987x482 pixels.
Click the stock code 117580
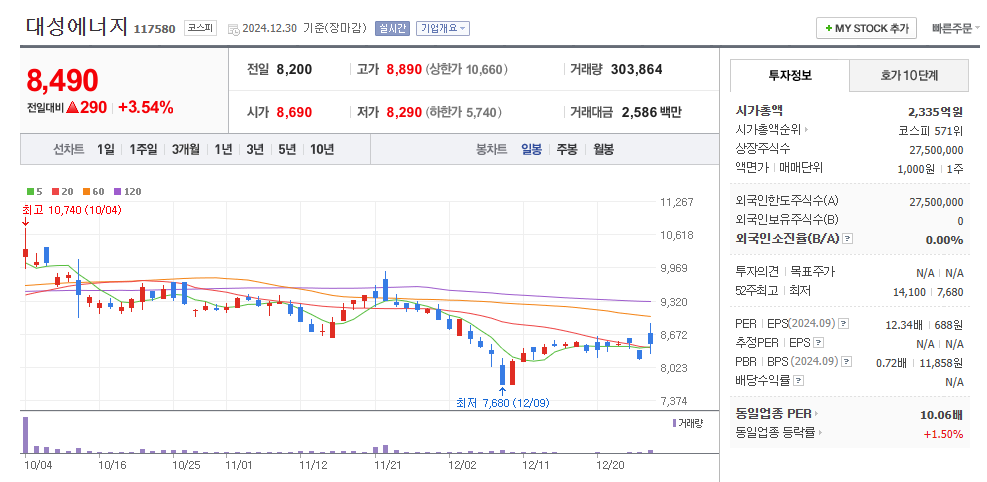(154, 29)
